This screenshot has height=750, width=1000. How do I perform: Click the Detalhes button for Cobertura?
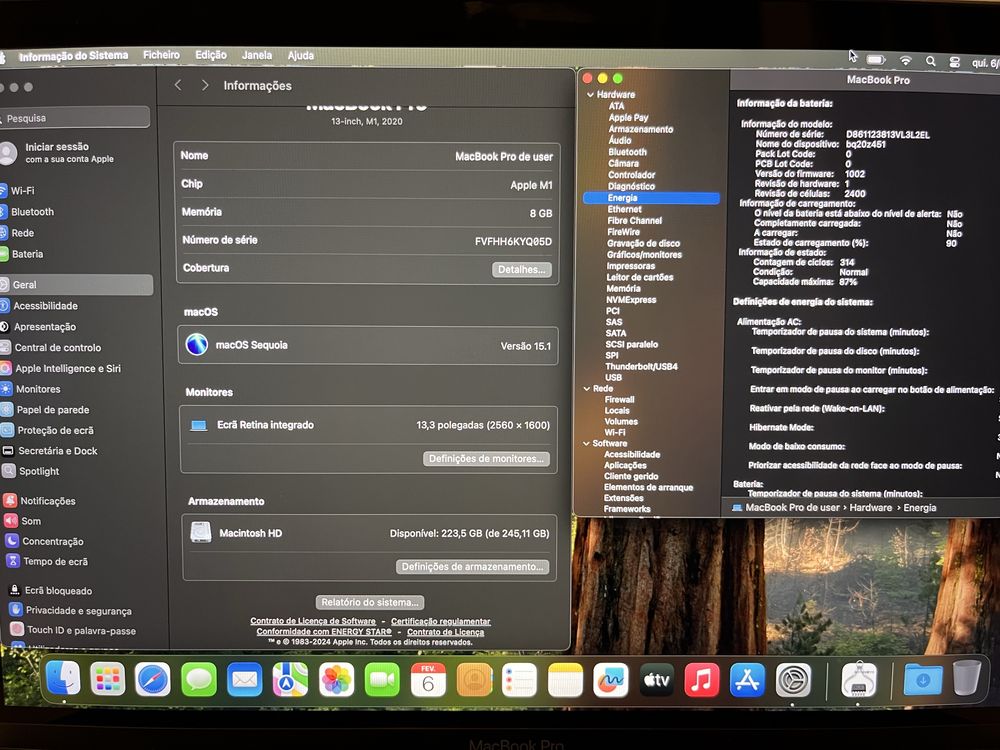coord(522,270)
